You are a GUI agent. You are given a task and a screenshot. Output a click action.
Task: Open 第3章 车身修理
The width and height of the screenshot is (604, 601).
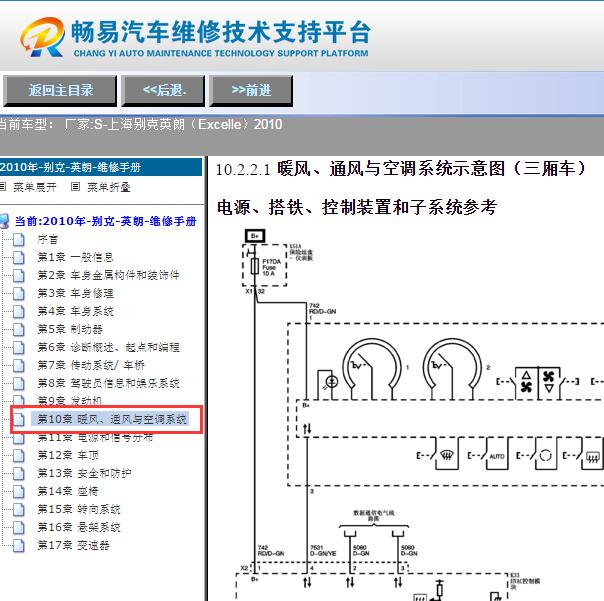[x=76, y=293]
